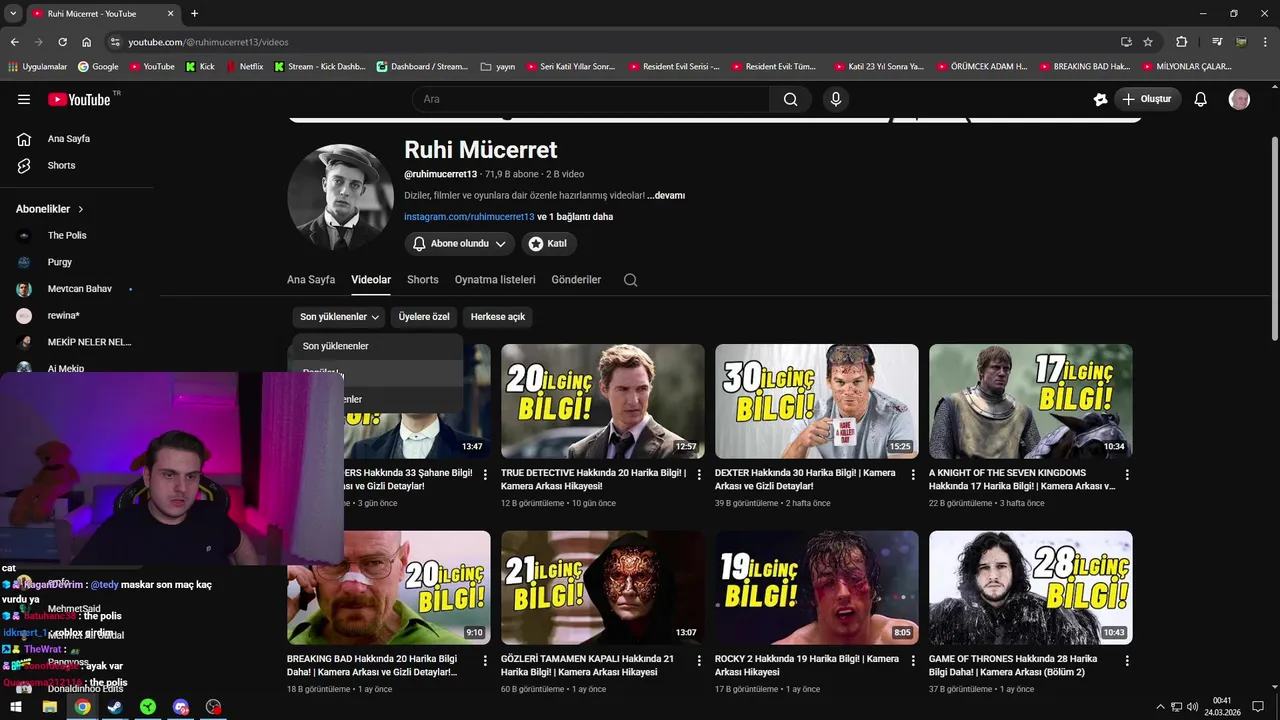Choose Son yüklenenler in the sort menu
Image resolution: width=1280 pixels, height=720 pixels.
pos(378,346)
